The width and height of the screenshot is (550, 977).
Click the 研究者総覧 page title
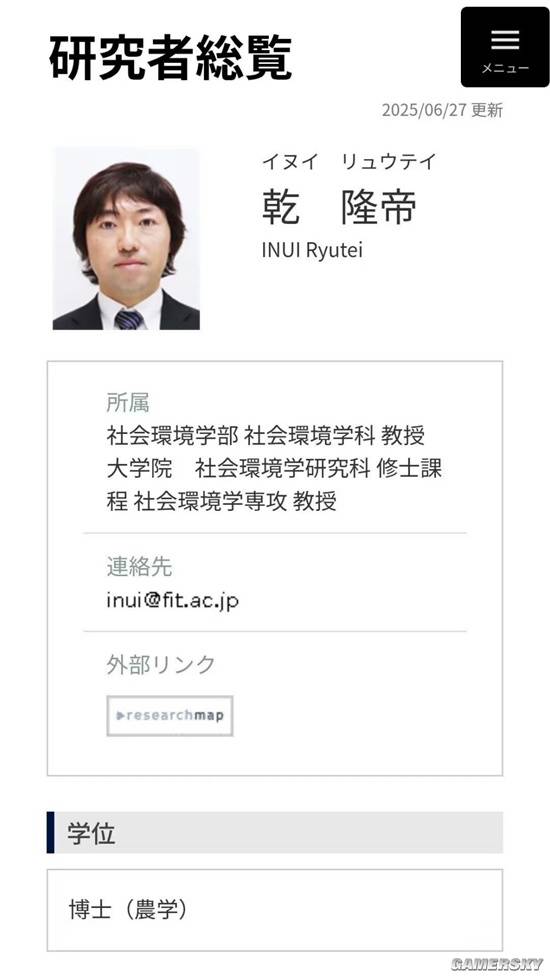coord(170,59)
